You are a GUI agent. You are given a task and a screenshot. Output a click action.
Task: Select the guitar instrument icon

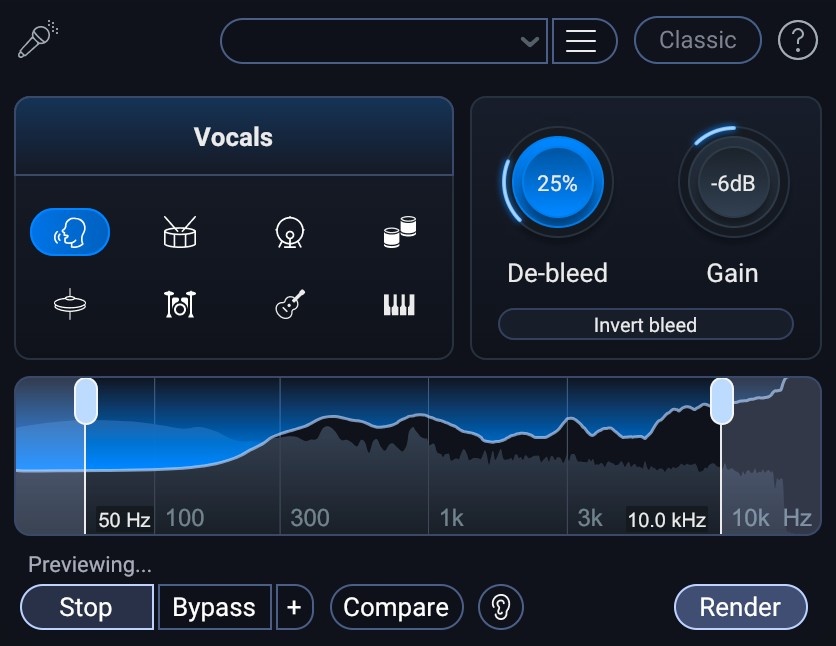coord(289,303)
